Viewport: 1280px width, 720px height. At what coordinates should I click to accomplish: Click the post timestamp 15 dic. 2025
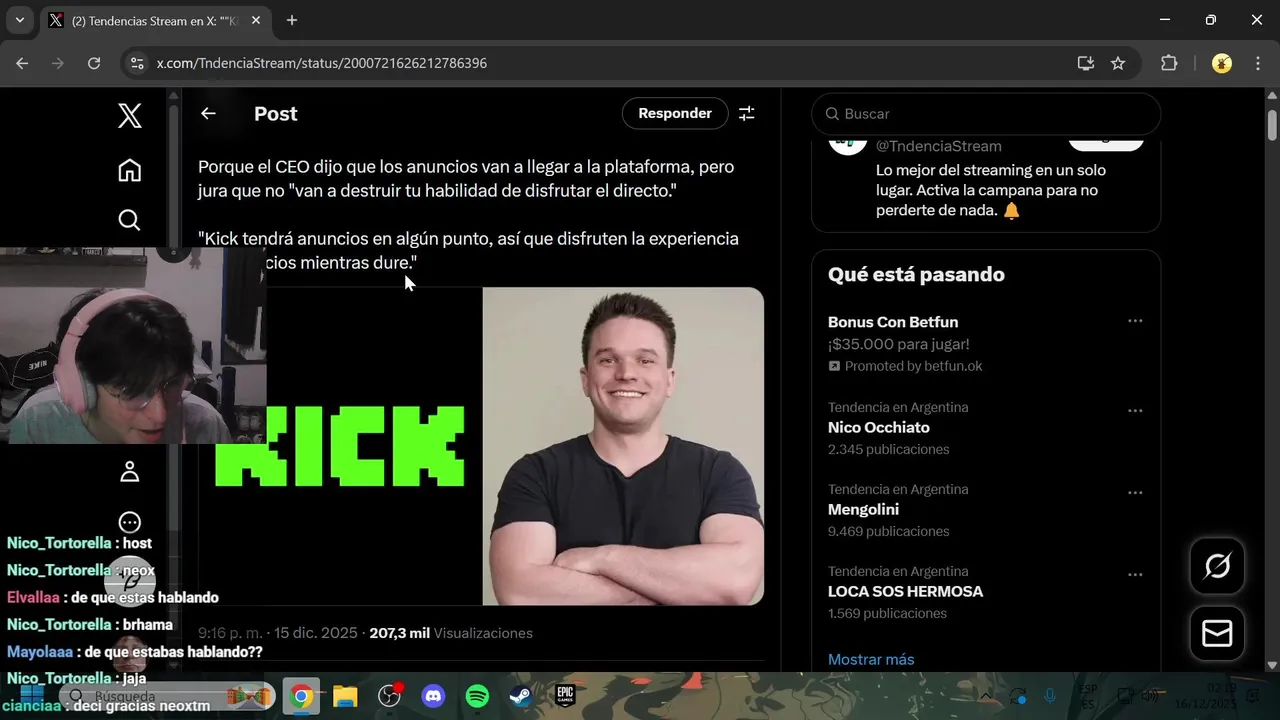point(277,633)
